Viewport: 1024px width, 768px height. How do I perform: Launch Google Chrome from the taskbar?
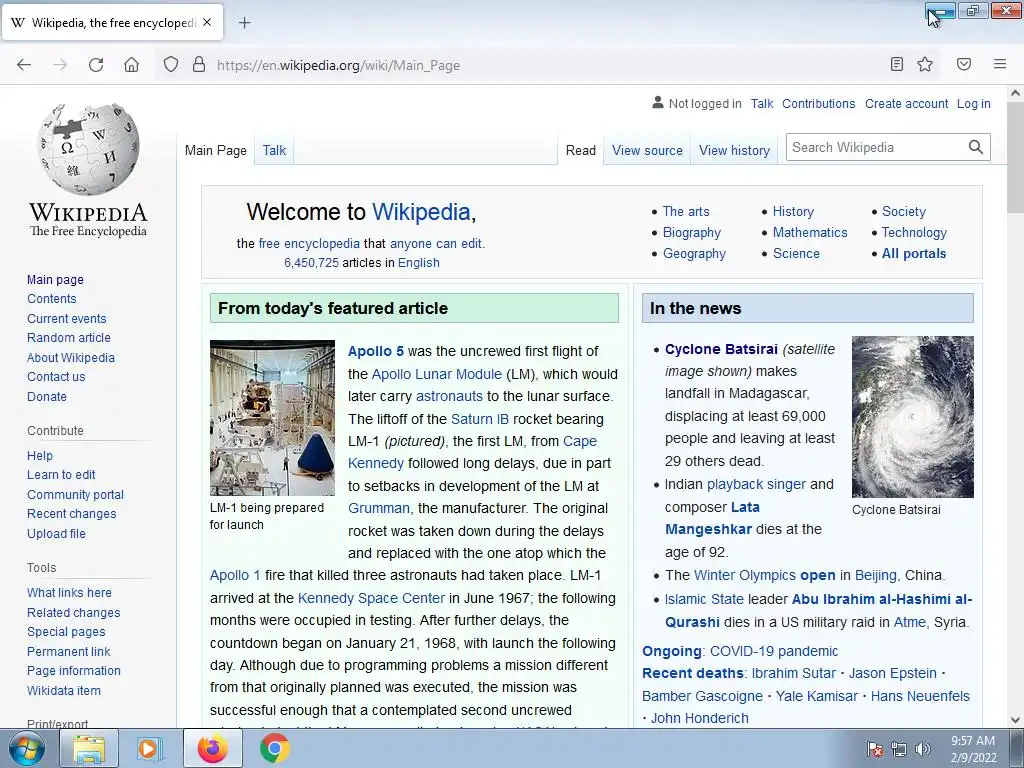[274, 748]
